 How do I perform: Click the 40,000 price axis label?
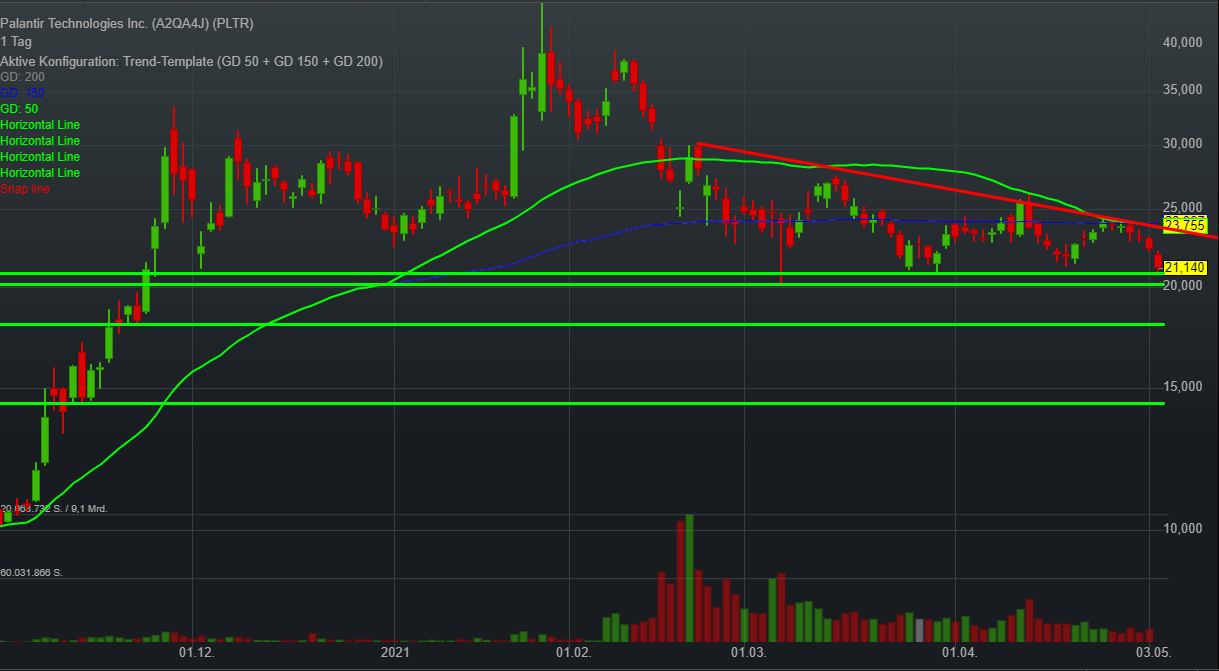(x=1183, y=43)
